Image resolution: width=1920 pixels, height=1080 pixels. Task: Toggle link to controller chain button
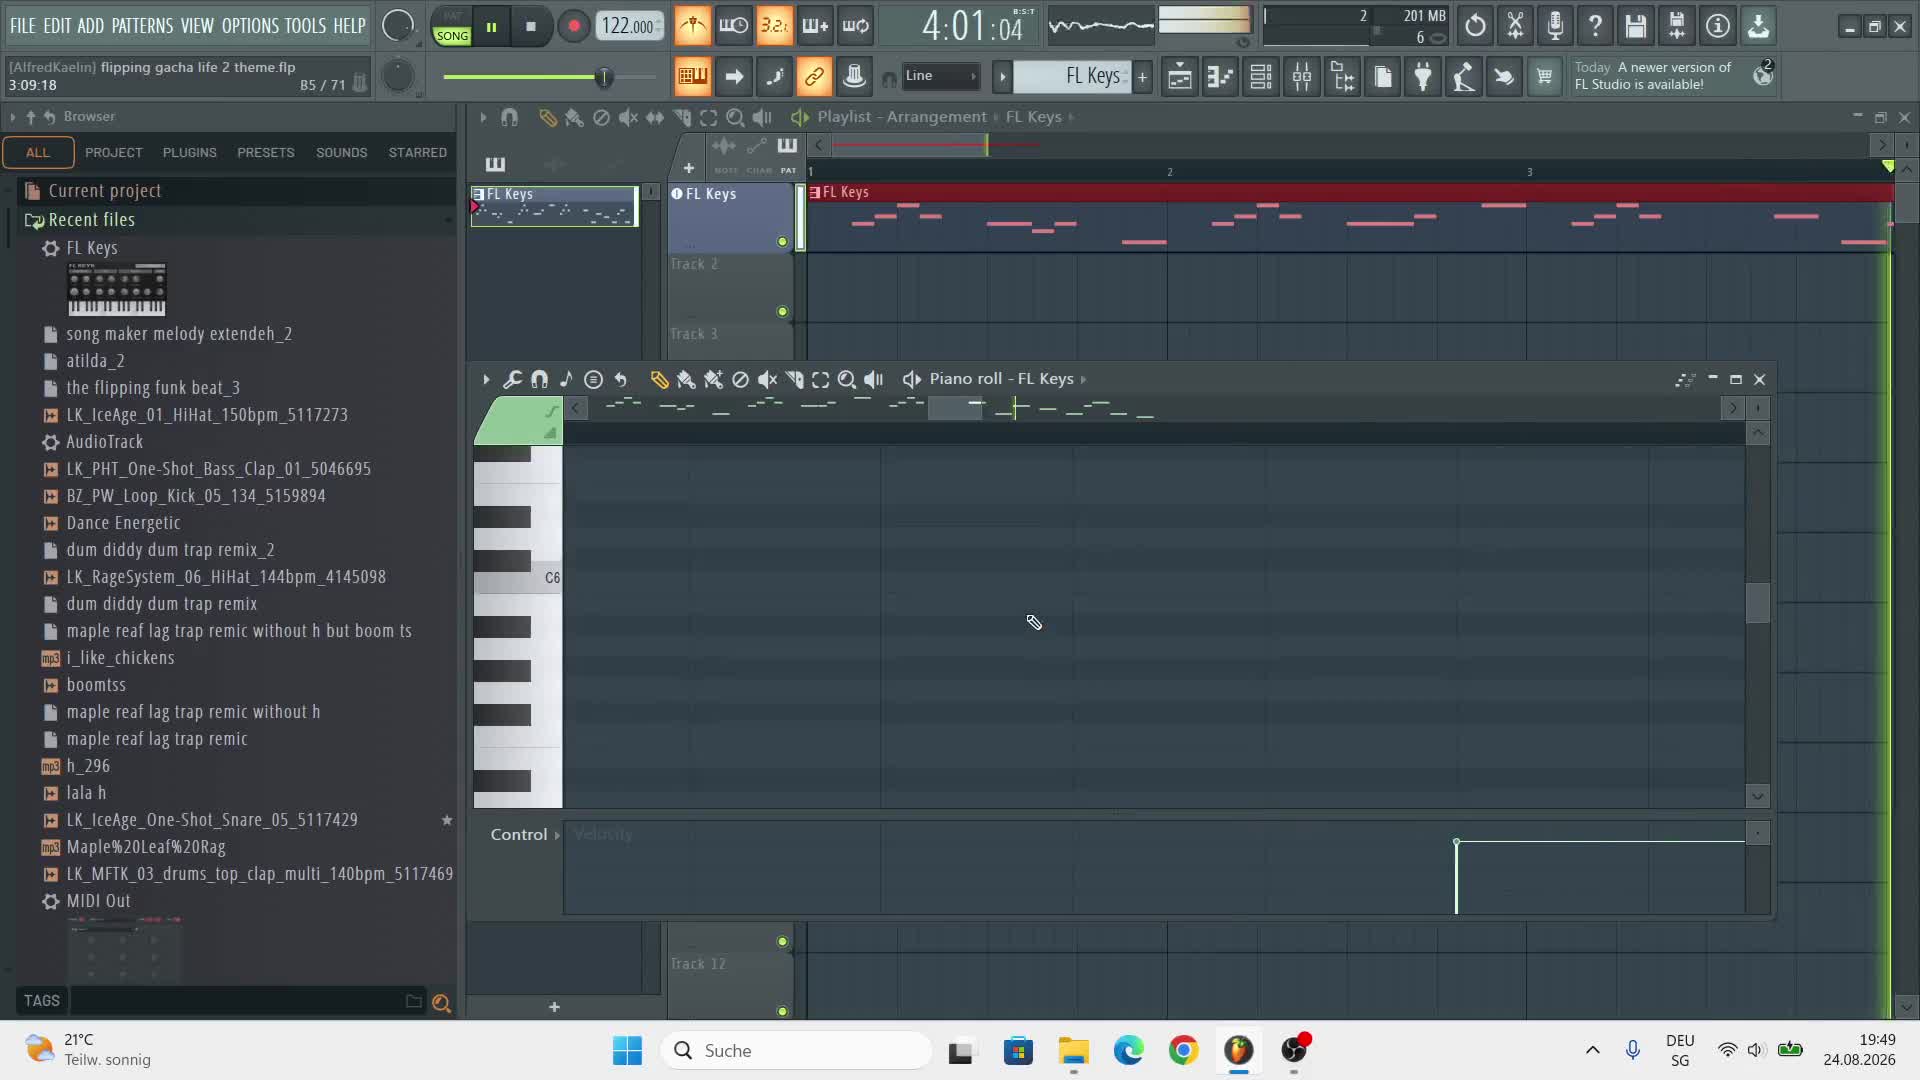coord(814,76)
